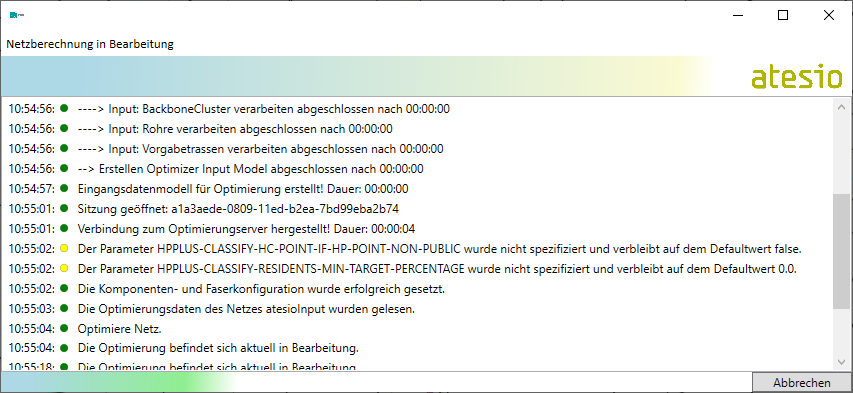
Task: Click green dot for Rohre verarbeiten entry
Action: tap(64, 128)
